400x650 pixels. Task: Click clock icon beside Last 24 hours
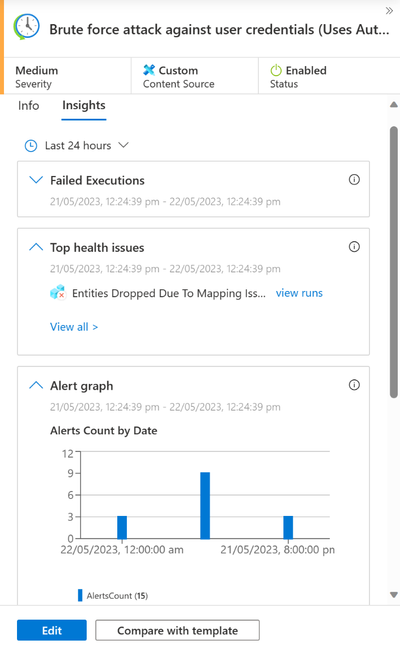31,146
